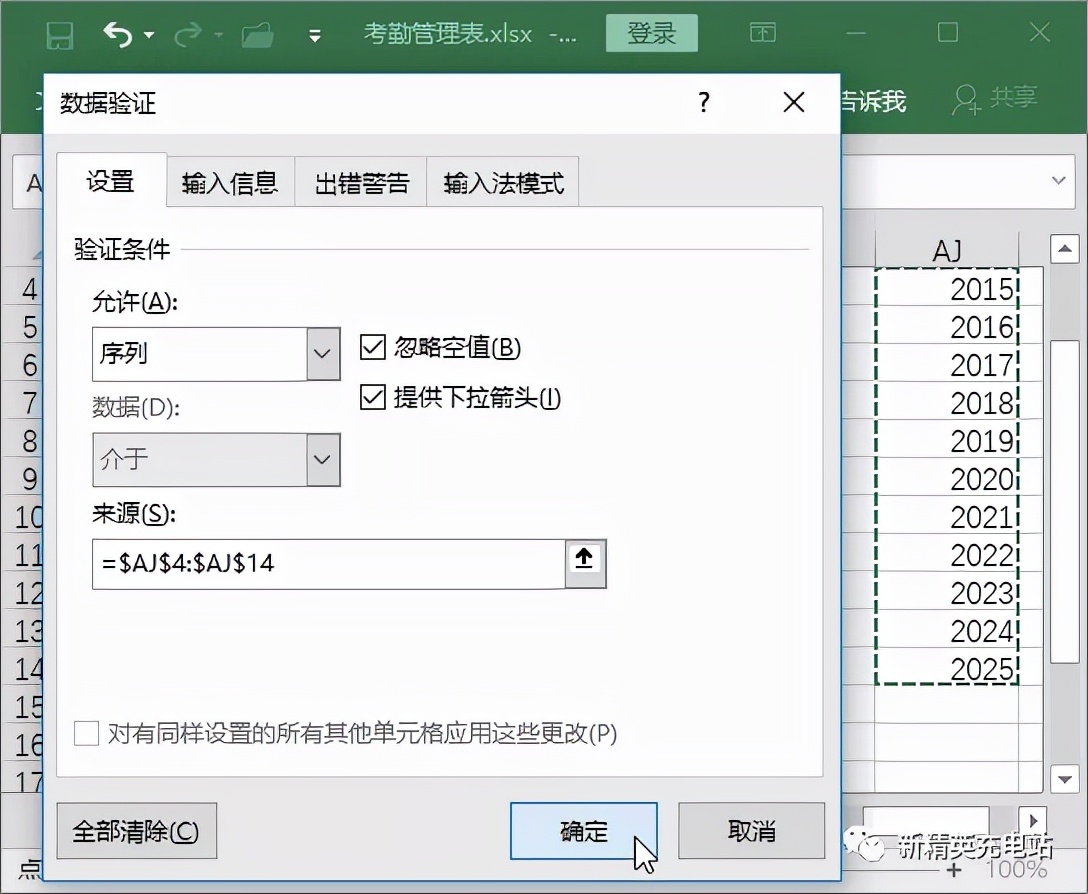
Task: Click the Open file folder icon
Action: pyautogui.click(x=258, y=33)
